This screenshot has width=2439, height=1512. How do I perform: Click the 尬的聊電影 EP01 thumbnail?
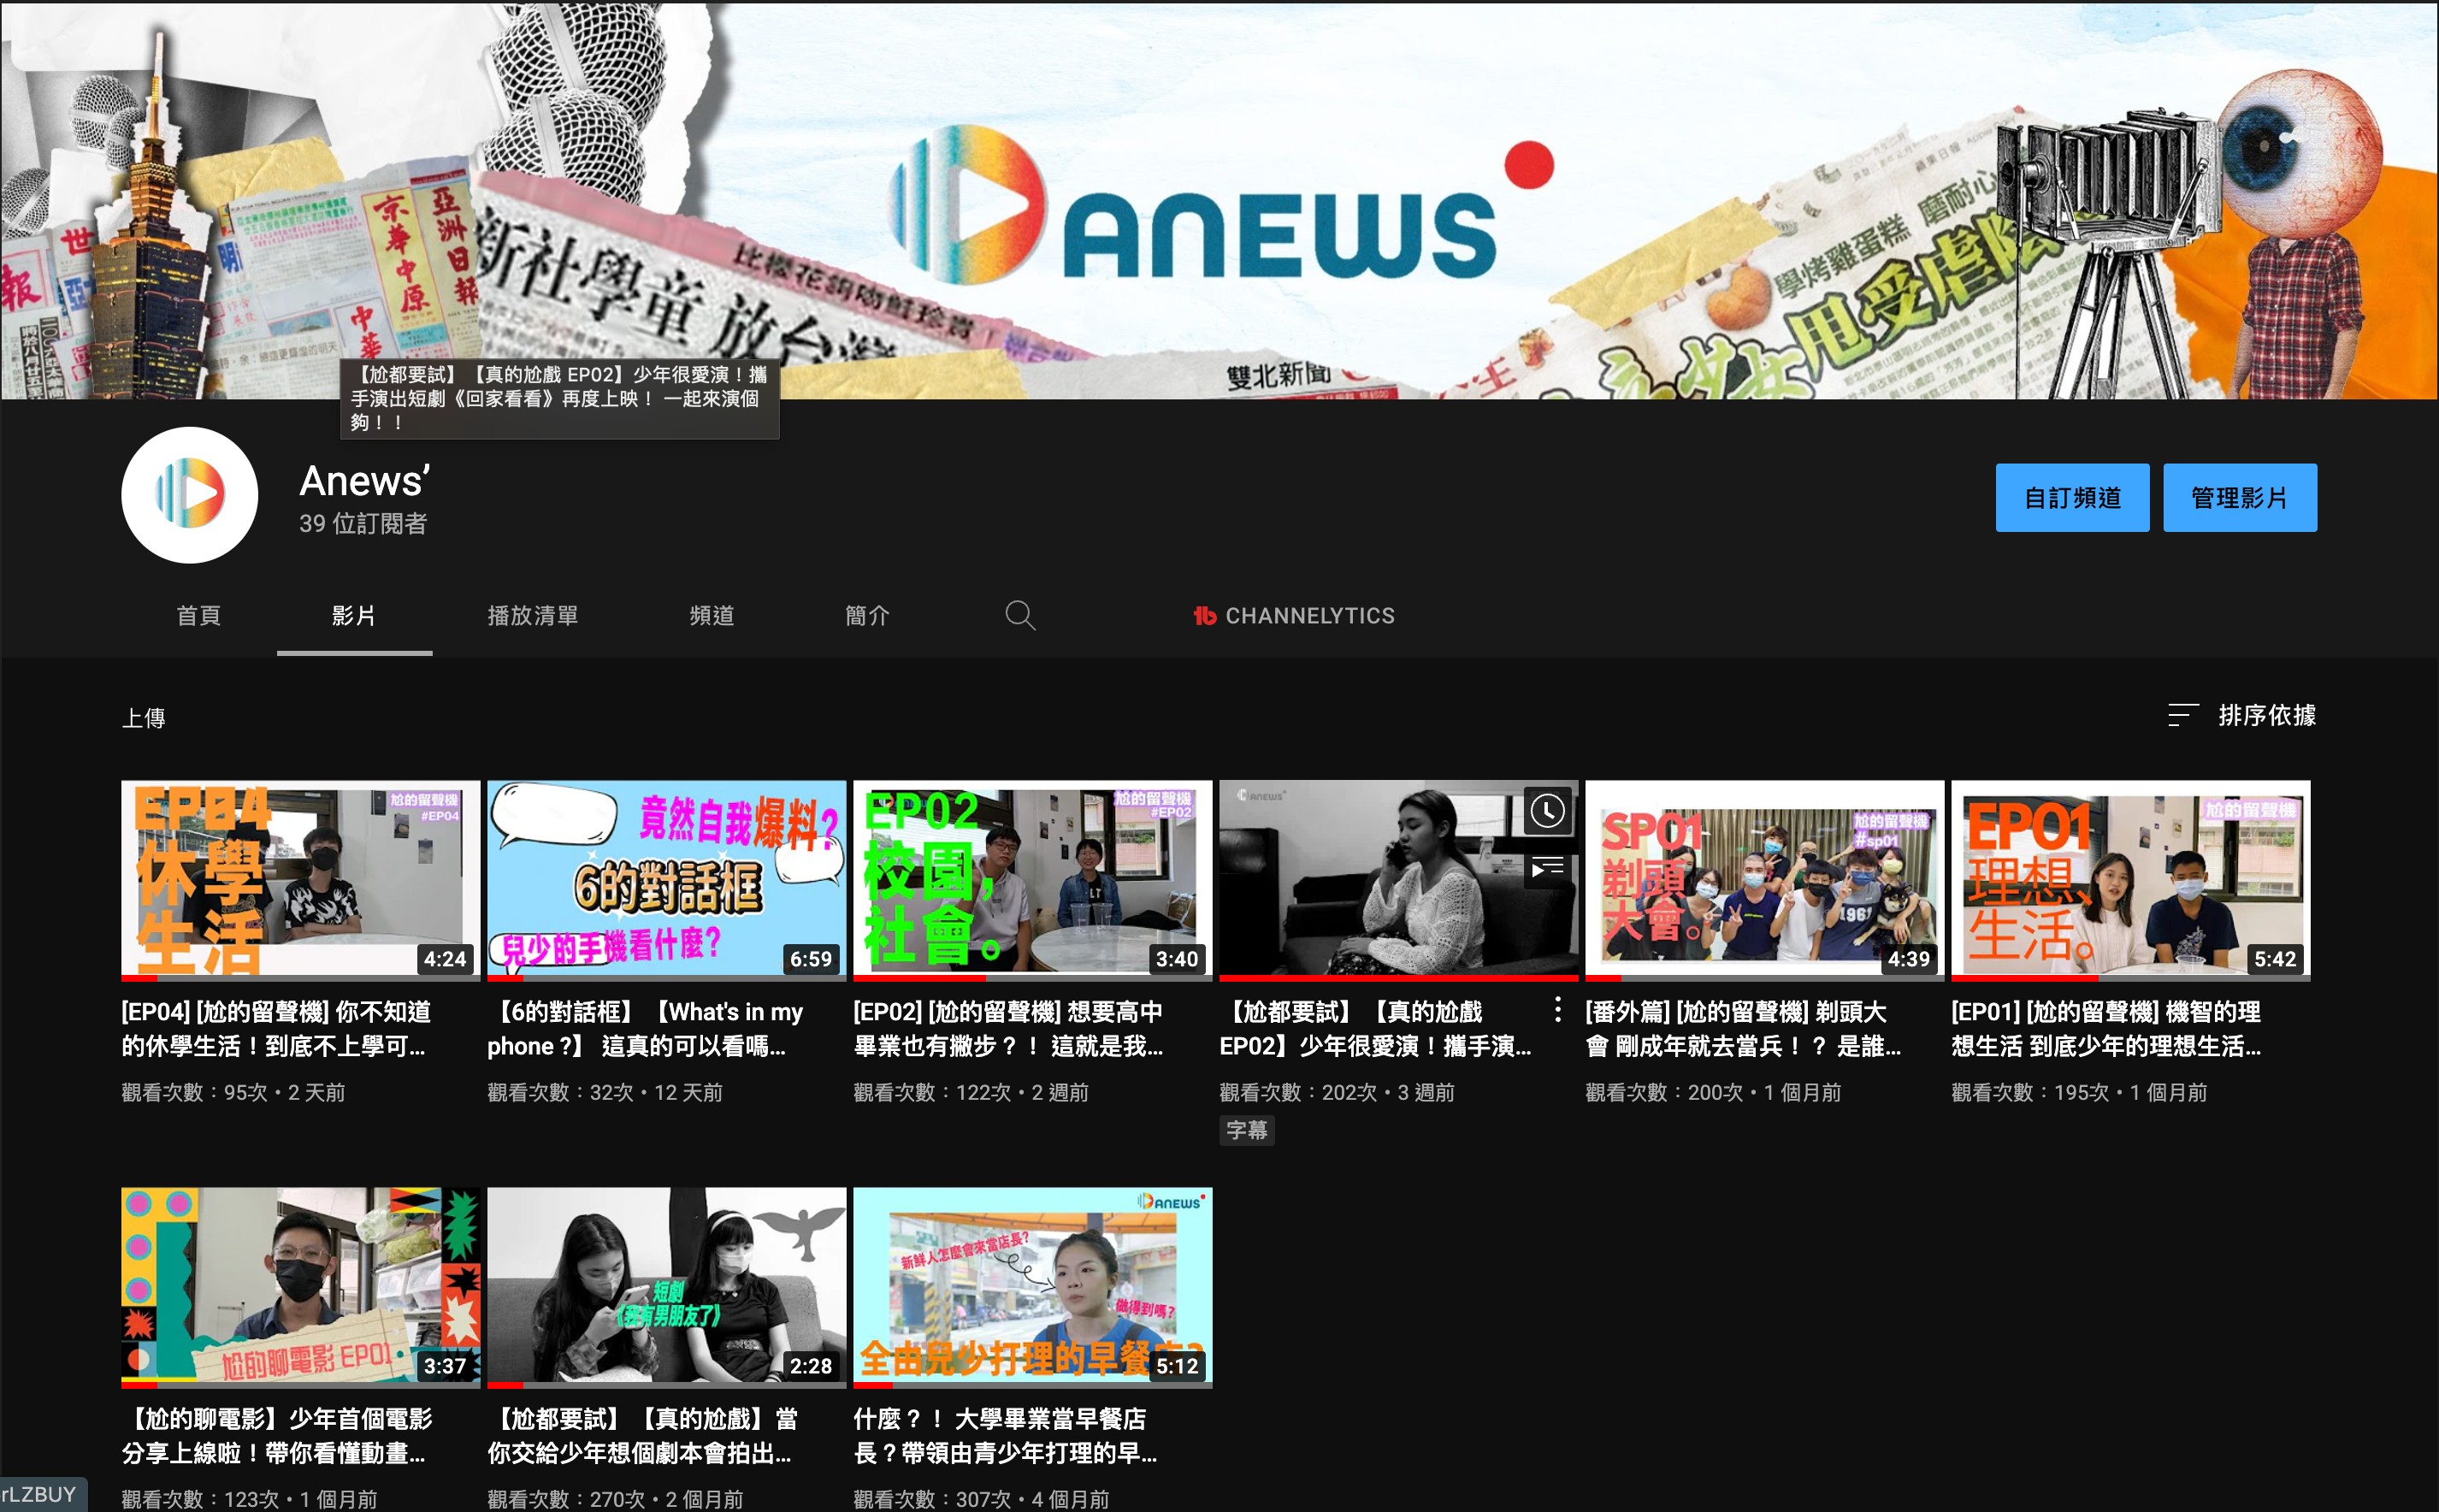click(x=300, y=1287)
